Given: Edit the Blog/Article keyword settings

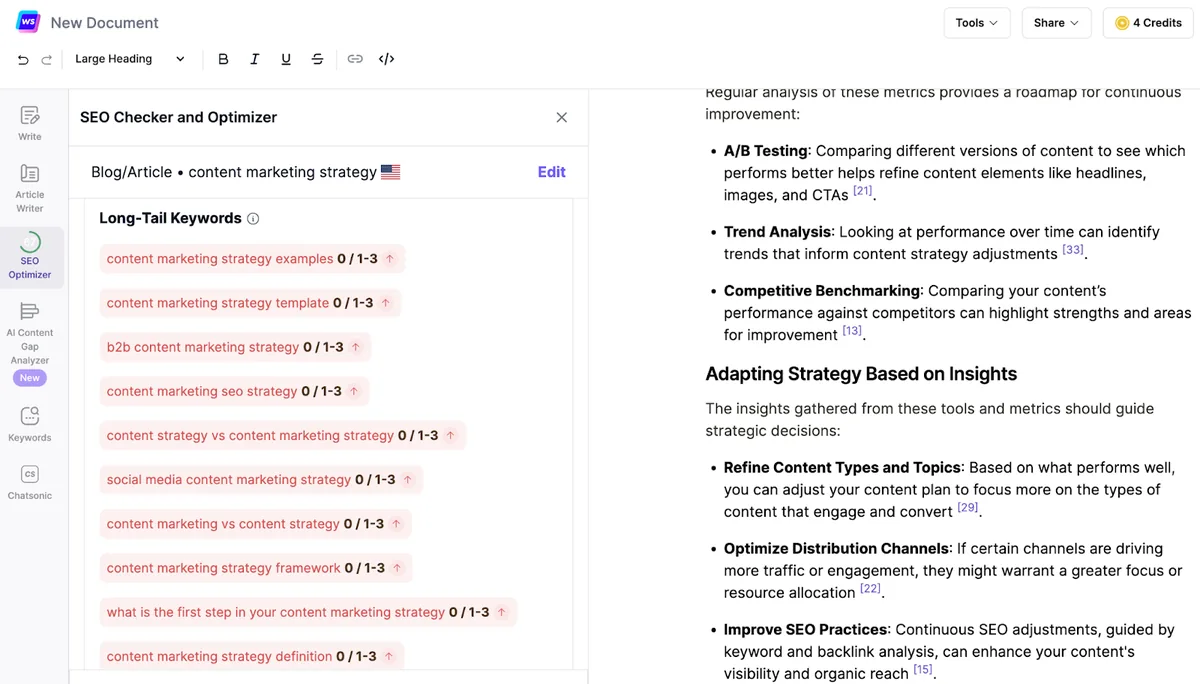Looking at the screenshot, I should tap(552, 172).
